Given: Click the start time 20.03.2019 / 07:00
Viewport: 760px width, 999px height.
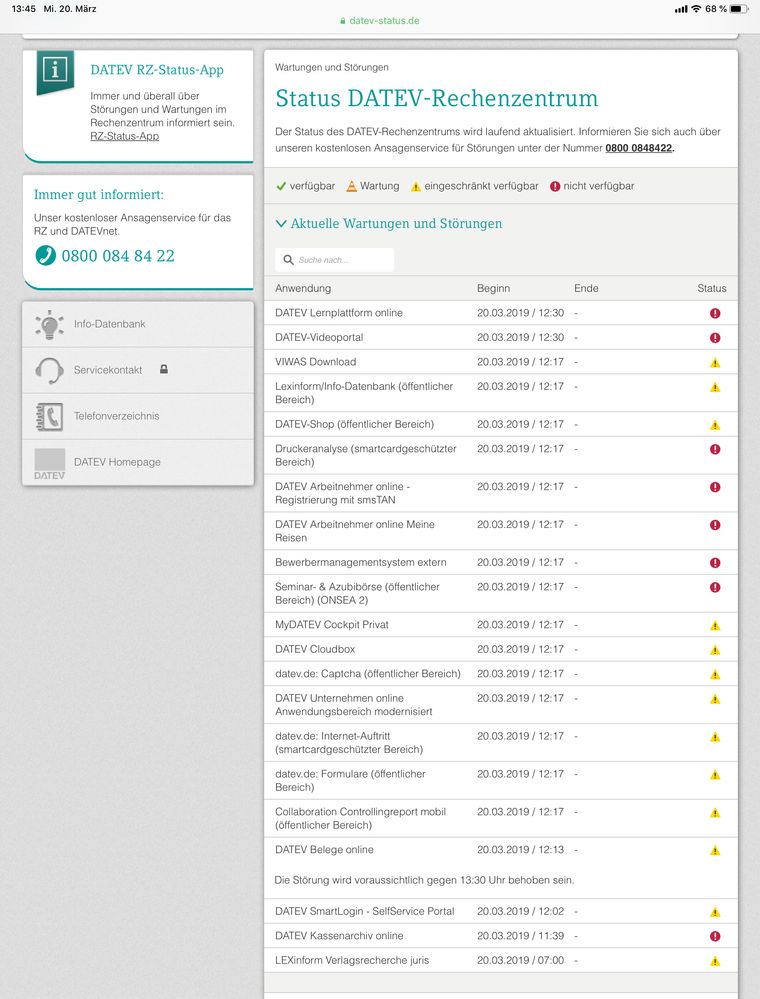Looking at the screenshot, I should pos(520,960).
